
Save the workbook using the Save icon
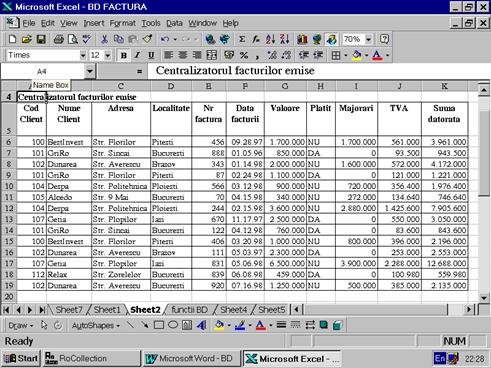coord(41,39)
